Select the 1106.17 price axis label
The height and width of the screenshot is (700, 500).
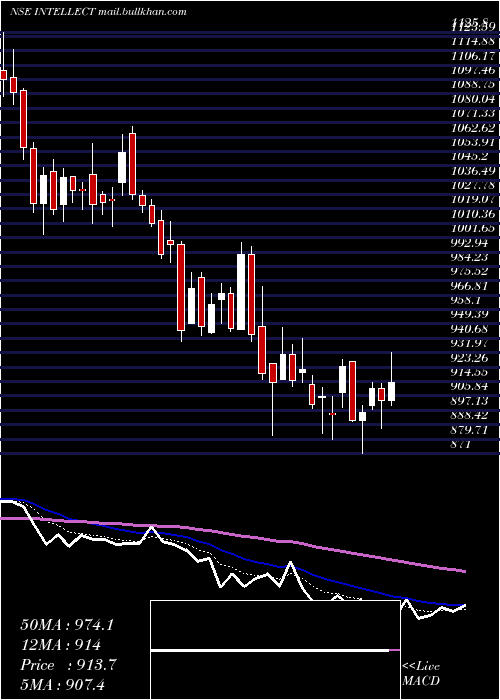[x=473, y=55]
